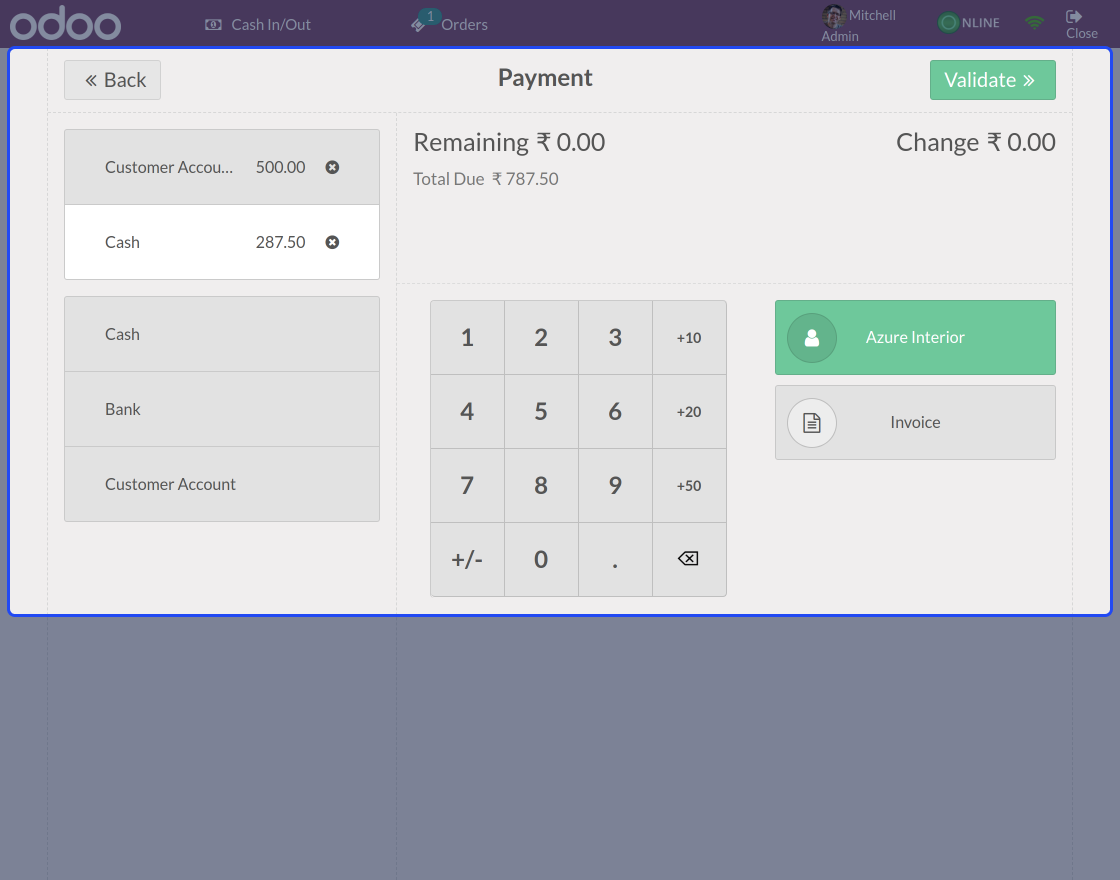Tap numpad key 3
Viewport: 1120px width, 880px height.
click(615, 338)
